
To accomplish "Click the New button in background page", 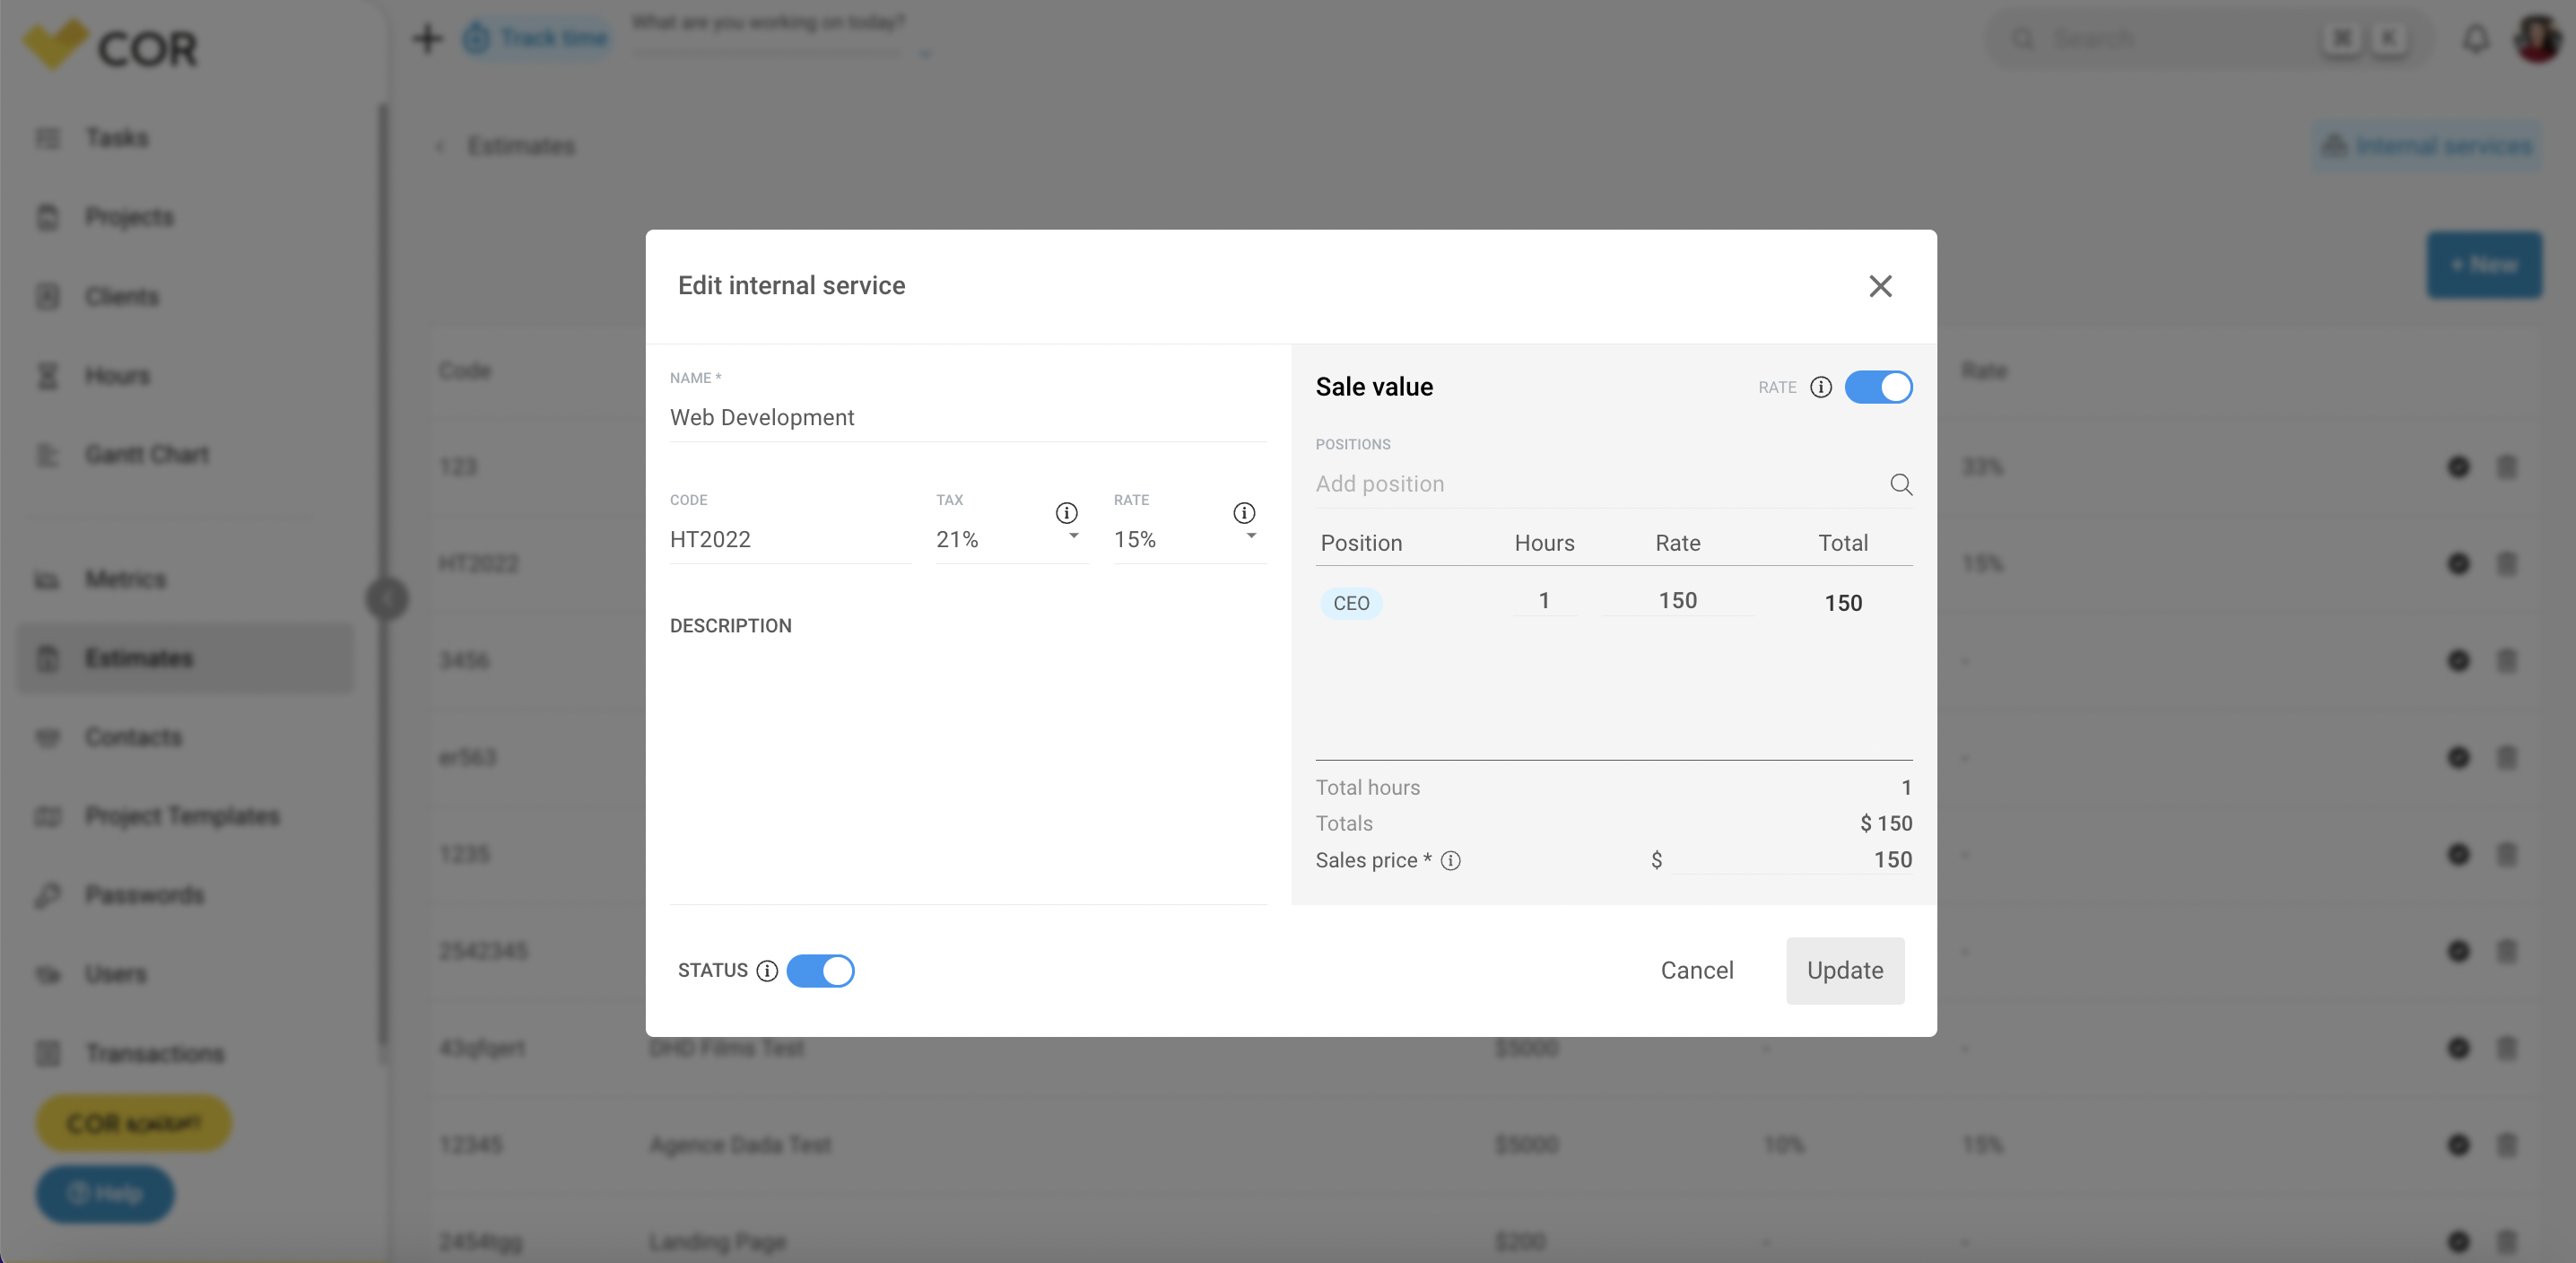I will pyautogui.click(x=2484, y=265).
